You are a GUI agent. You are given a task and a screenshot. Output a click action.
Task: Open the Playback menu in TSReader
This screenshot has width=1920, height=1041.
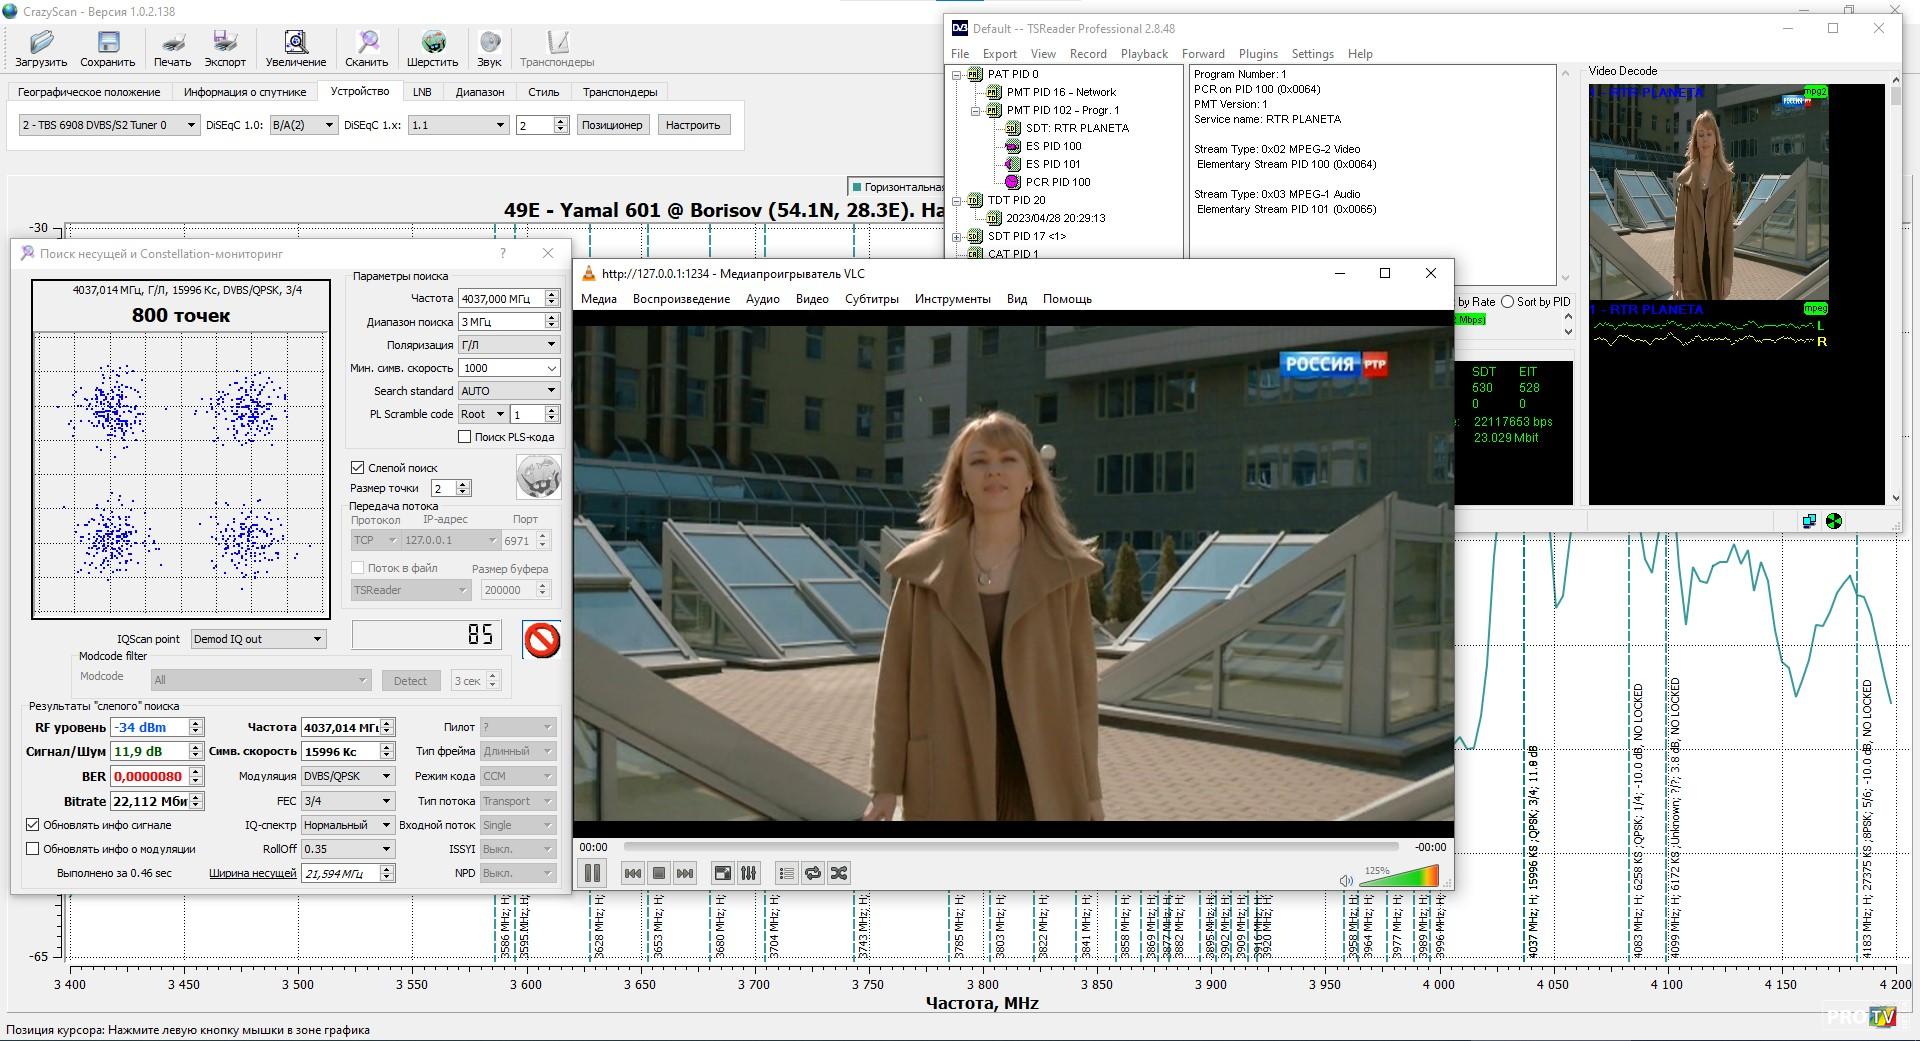[1144, 54]
